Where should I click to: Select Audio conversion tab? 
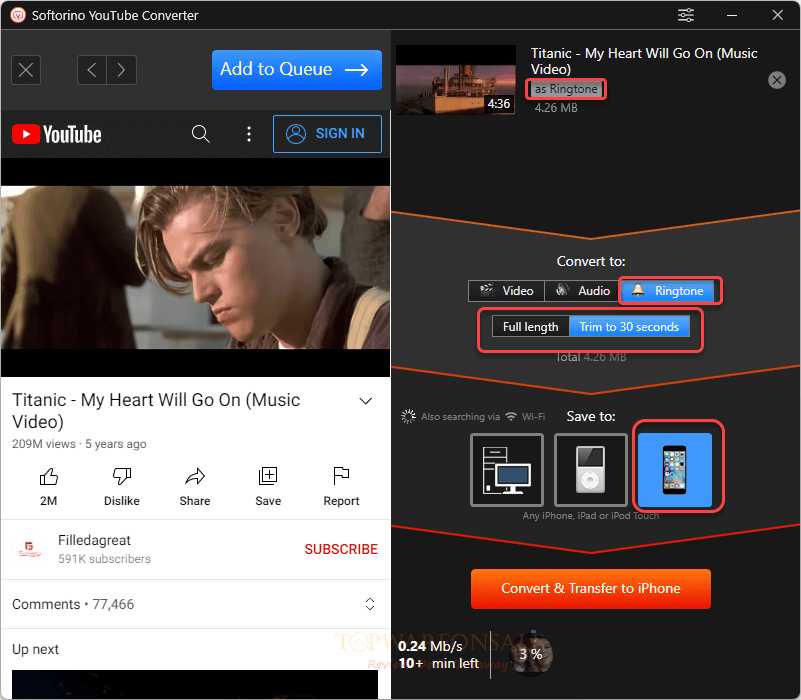(x=582, y=291)
